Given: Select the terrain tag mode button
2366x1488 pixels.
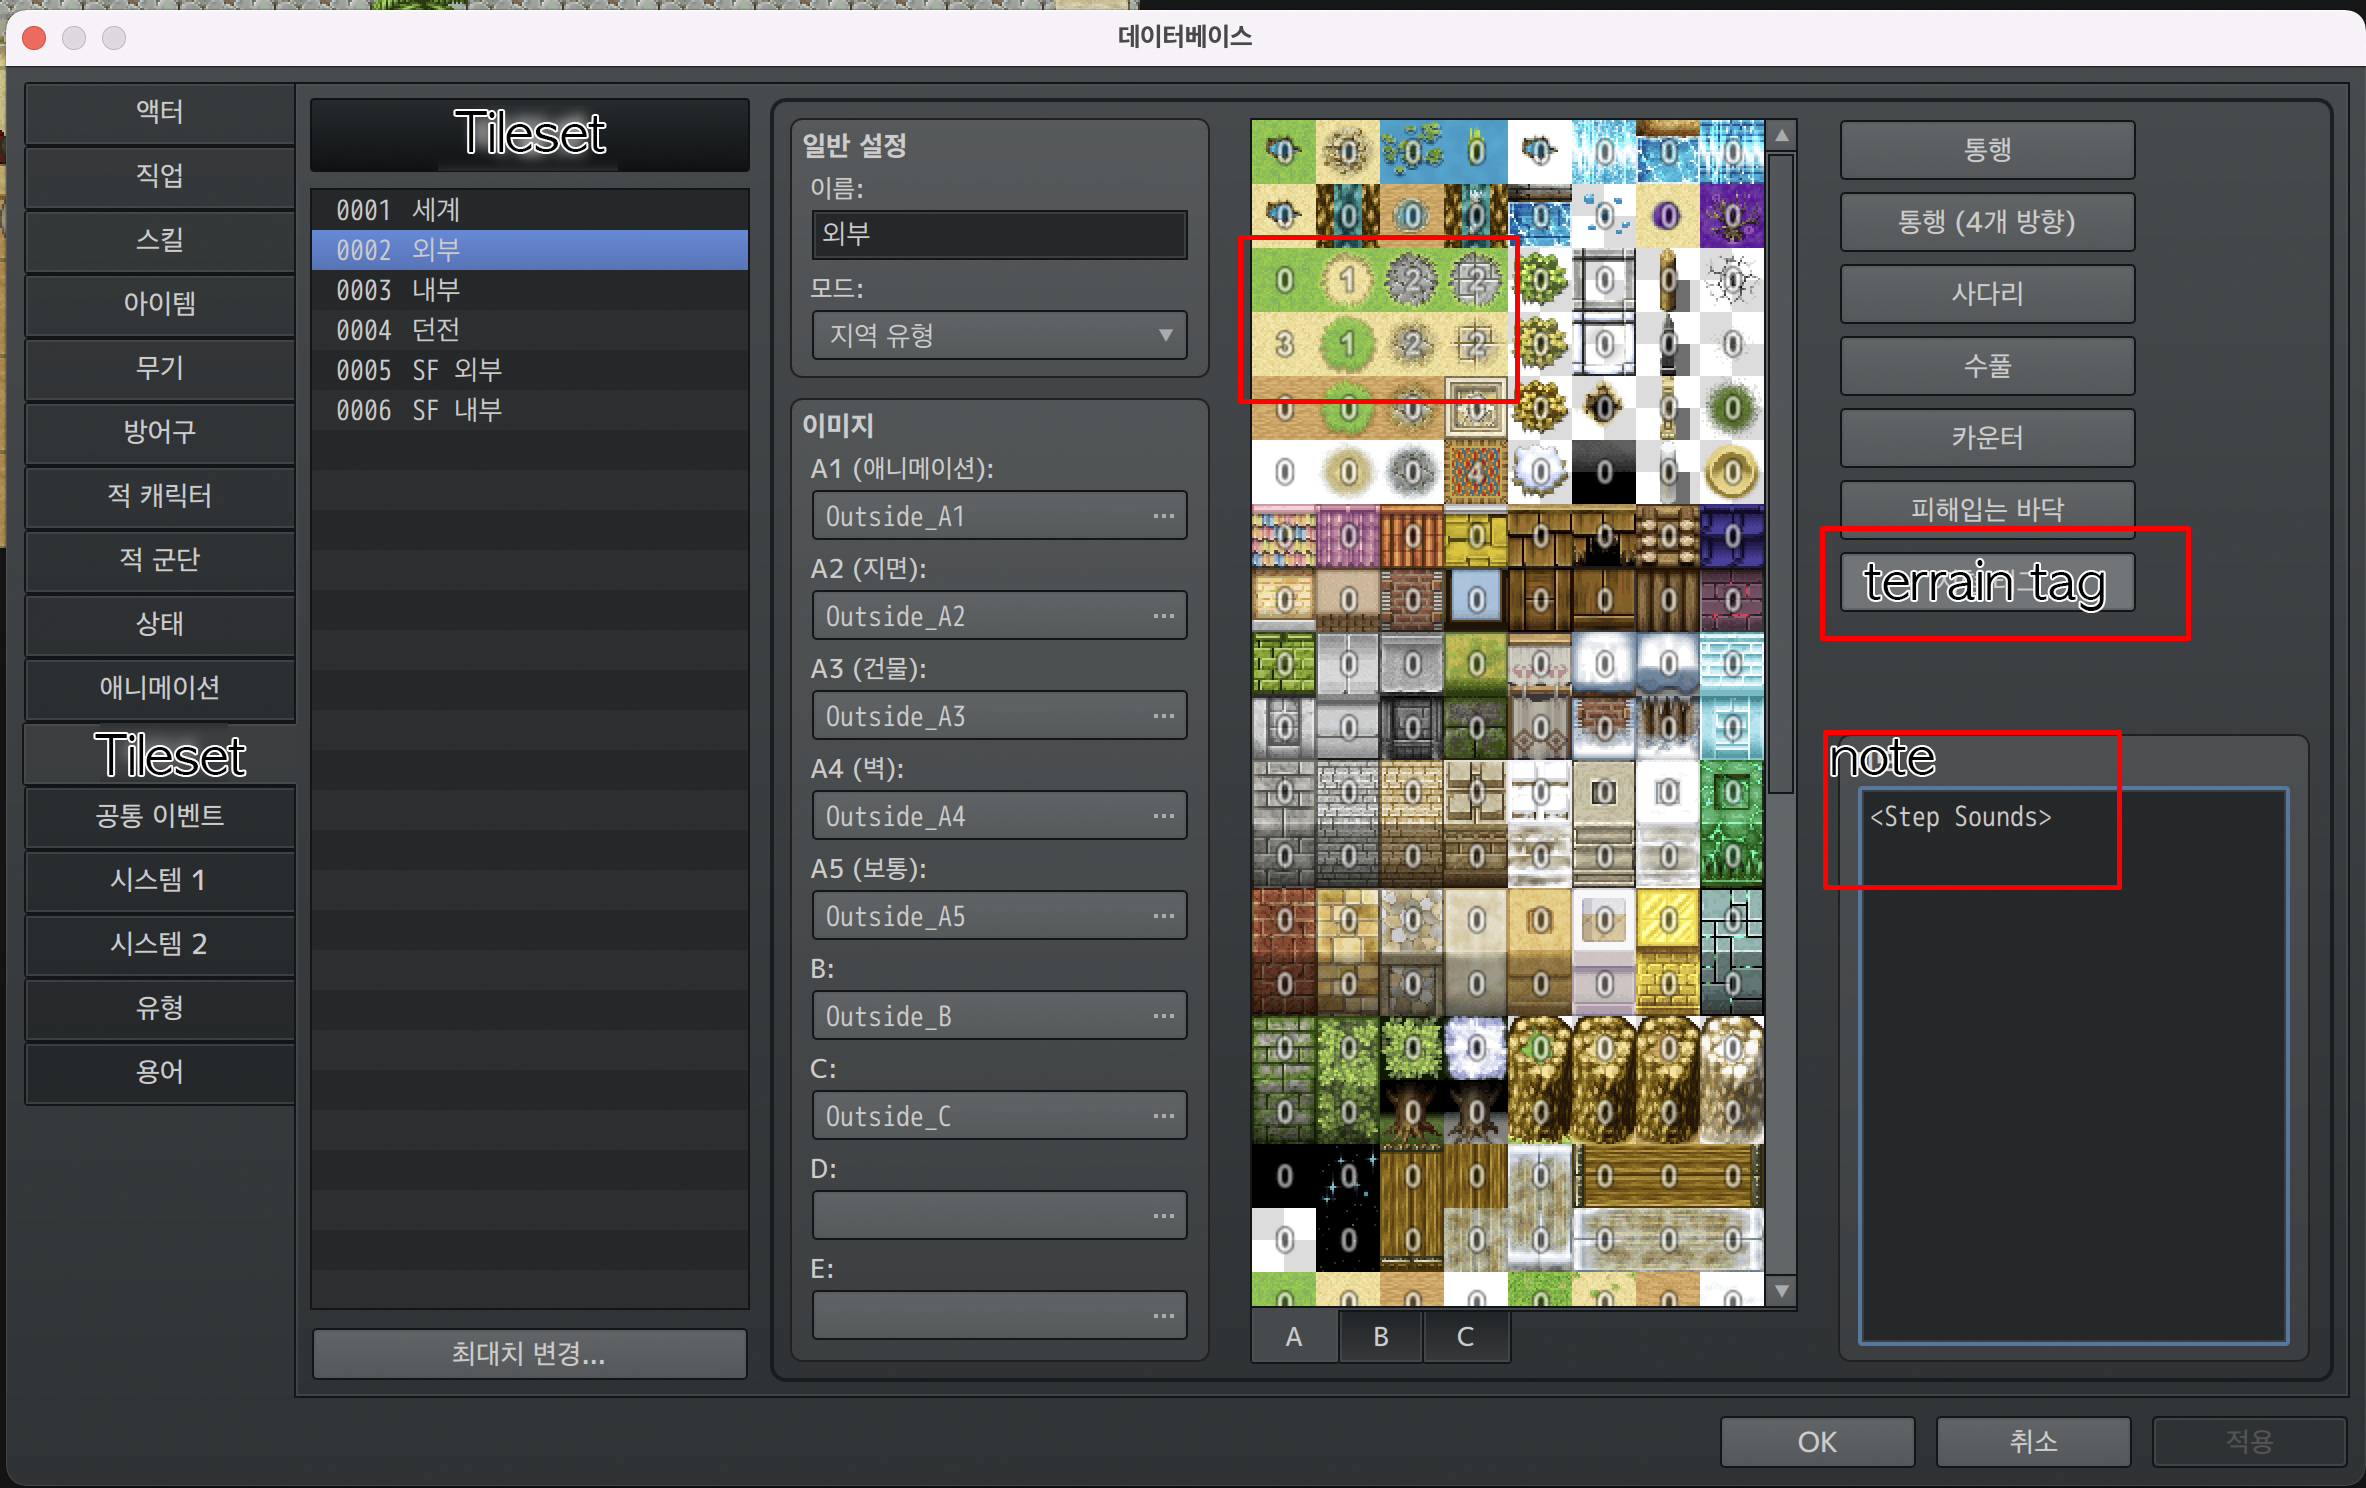Looking at the screenshot, I should click(x=1987, y=582).
